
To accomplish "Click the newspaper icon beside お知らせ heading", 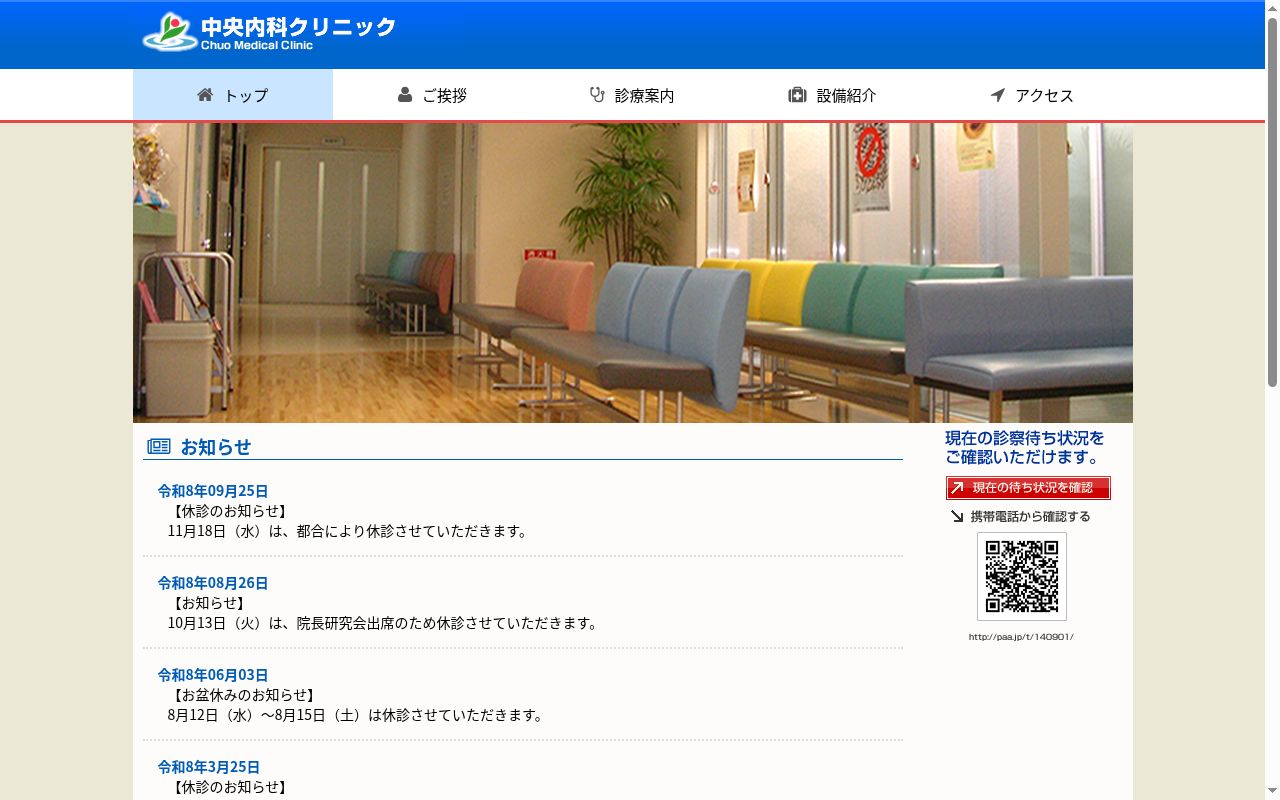I will [159, 446].
